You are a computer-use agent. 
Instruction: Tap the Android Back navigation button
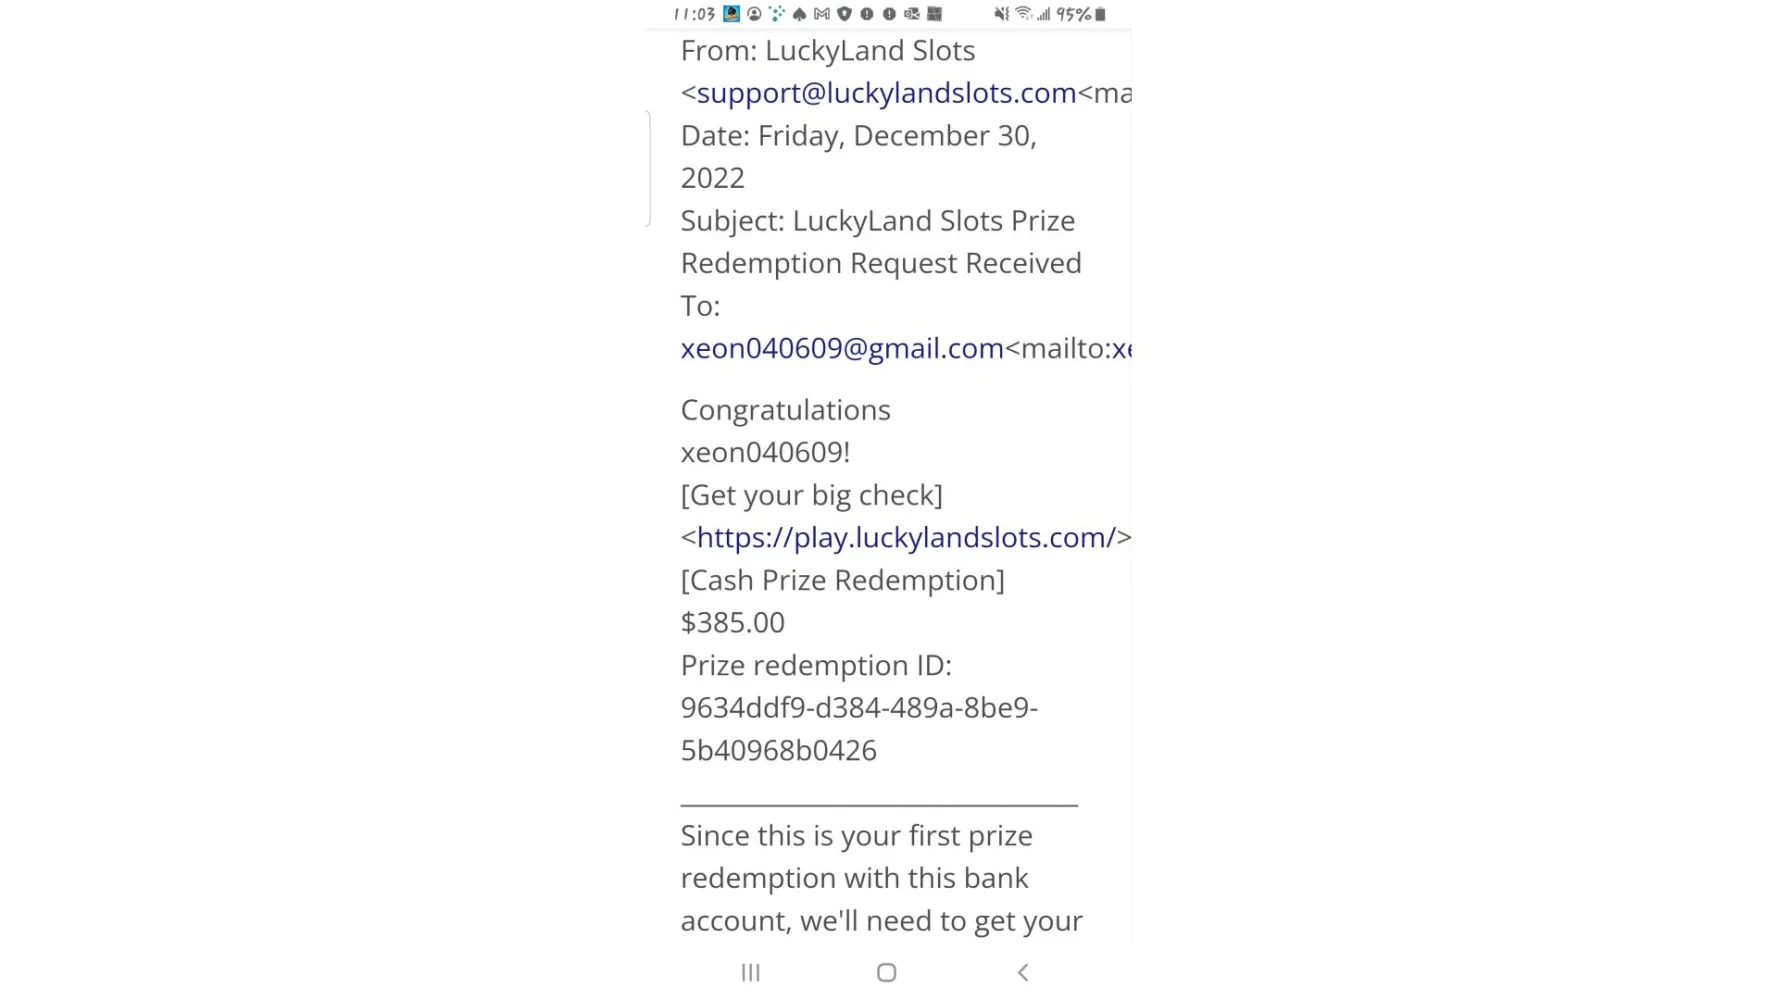(x=1022, y=972)
